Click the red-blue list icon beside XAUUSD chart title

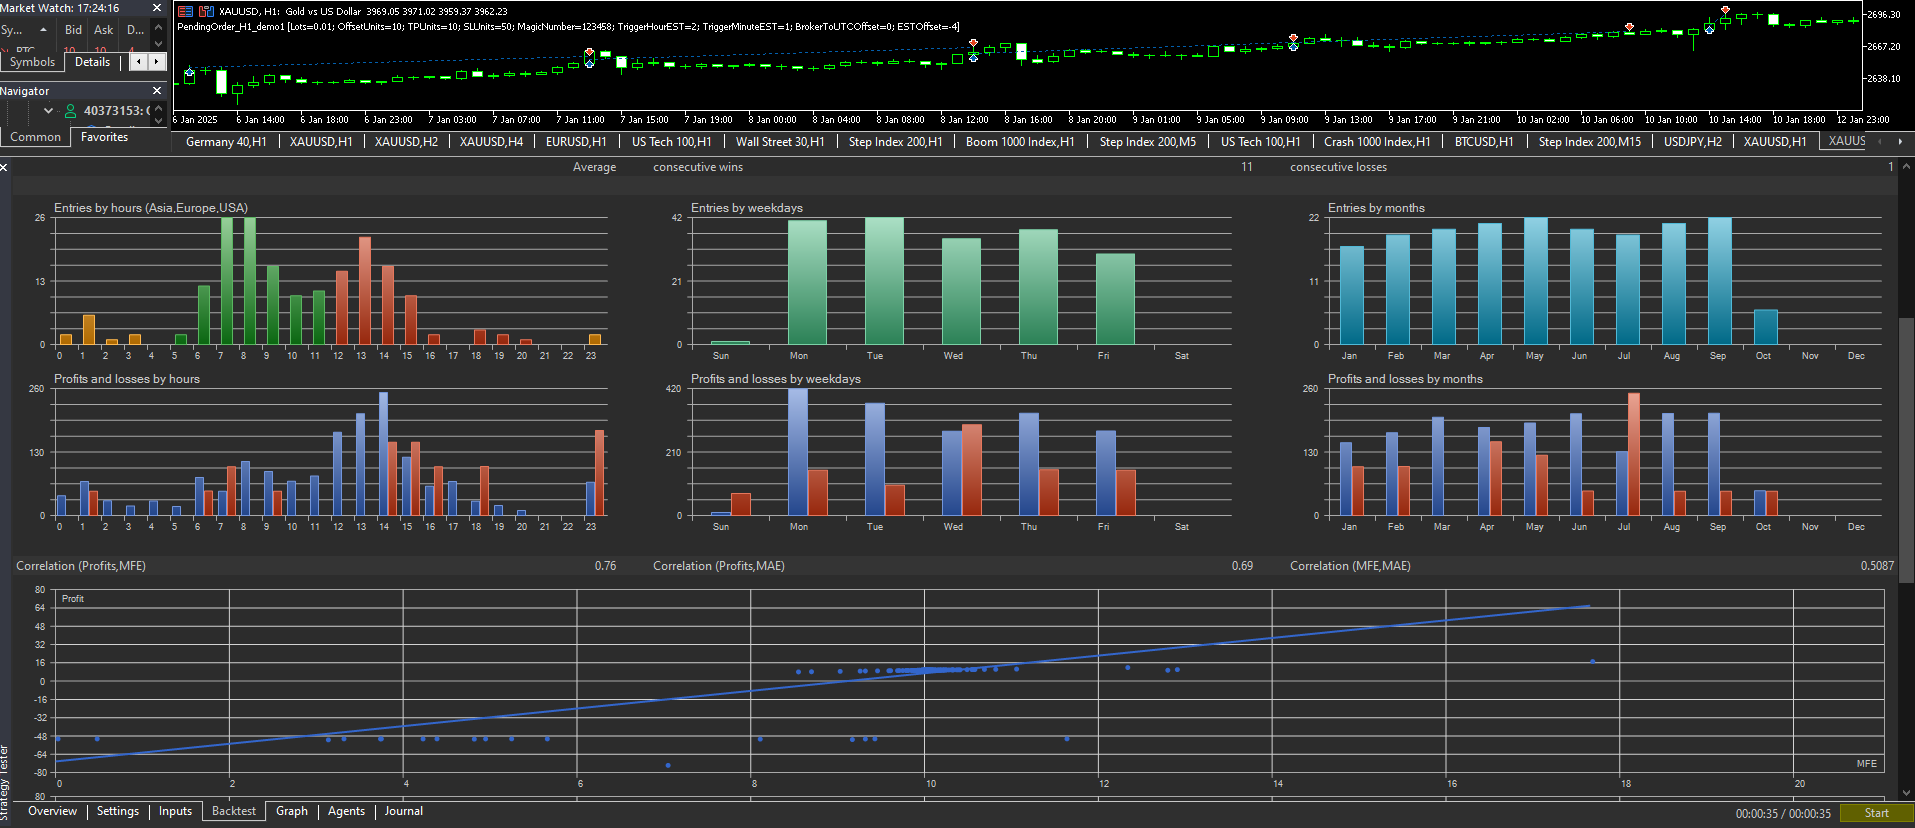(x=185, y=11)
